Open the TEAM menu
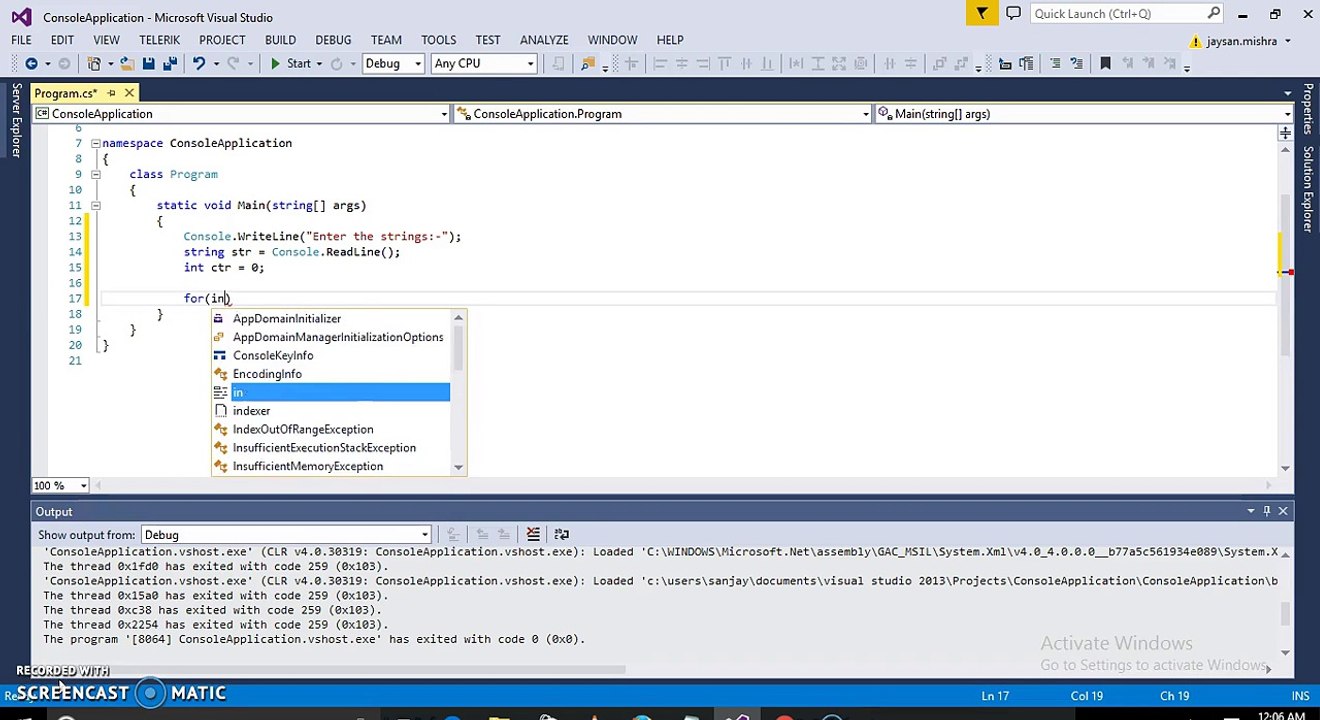Image resolution: width=1320 pixels, height=720 pixels. [386, 40]
